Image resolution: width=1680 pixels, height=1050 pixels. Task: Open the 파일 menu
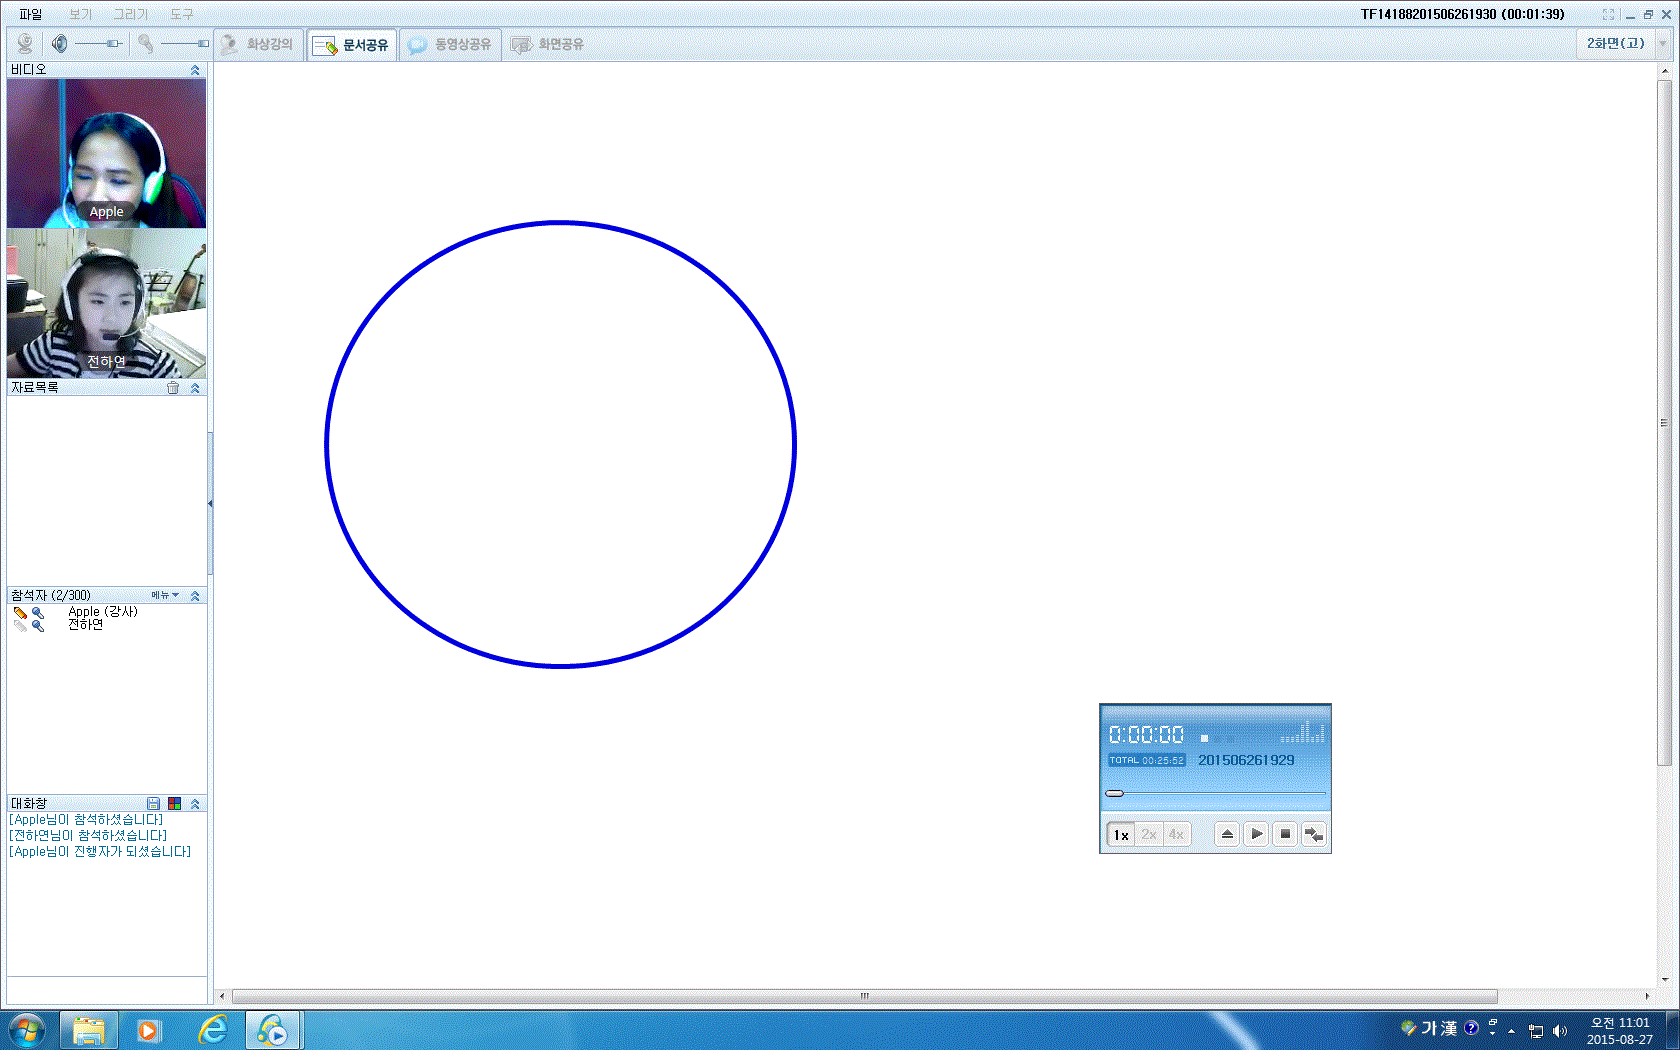(30, 14)
